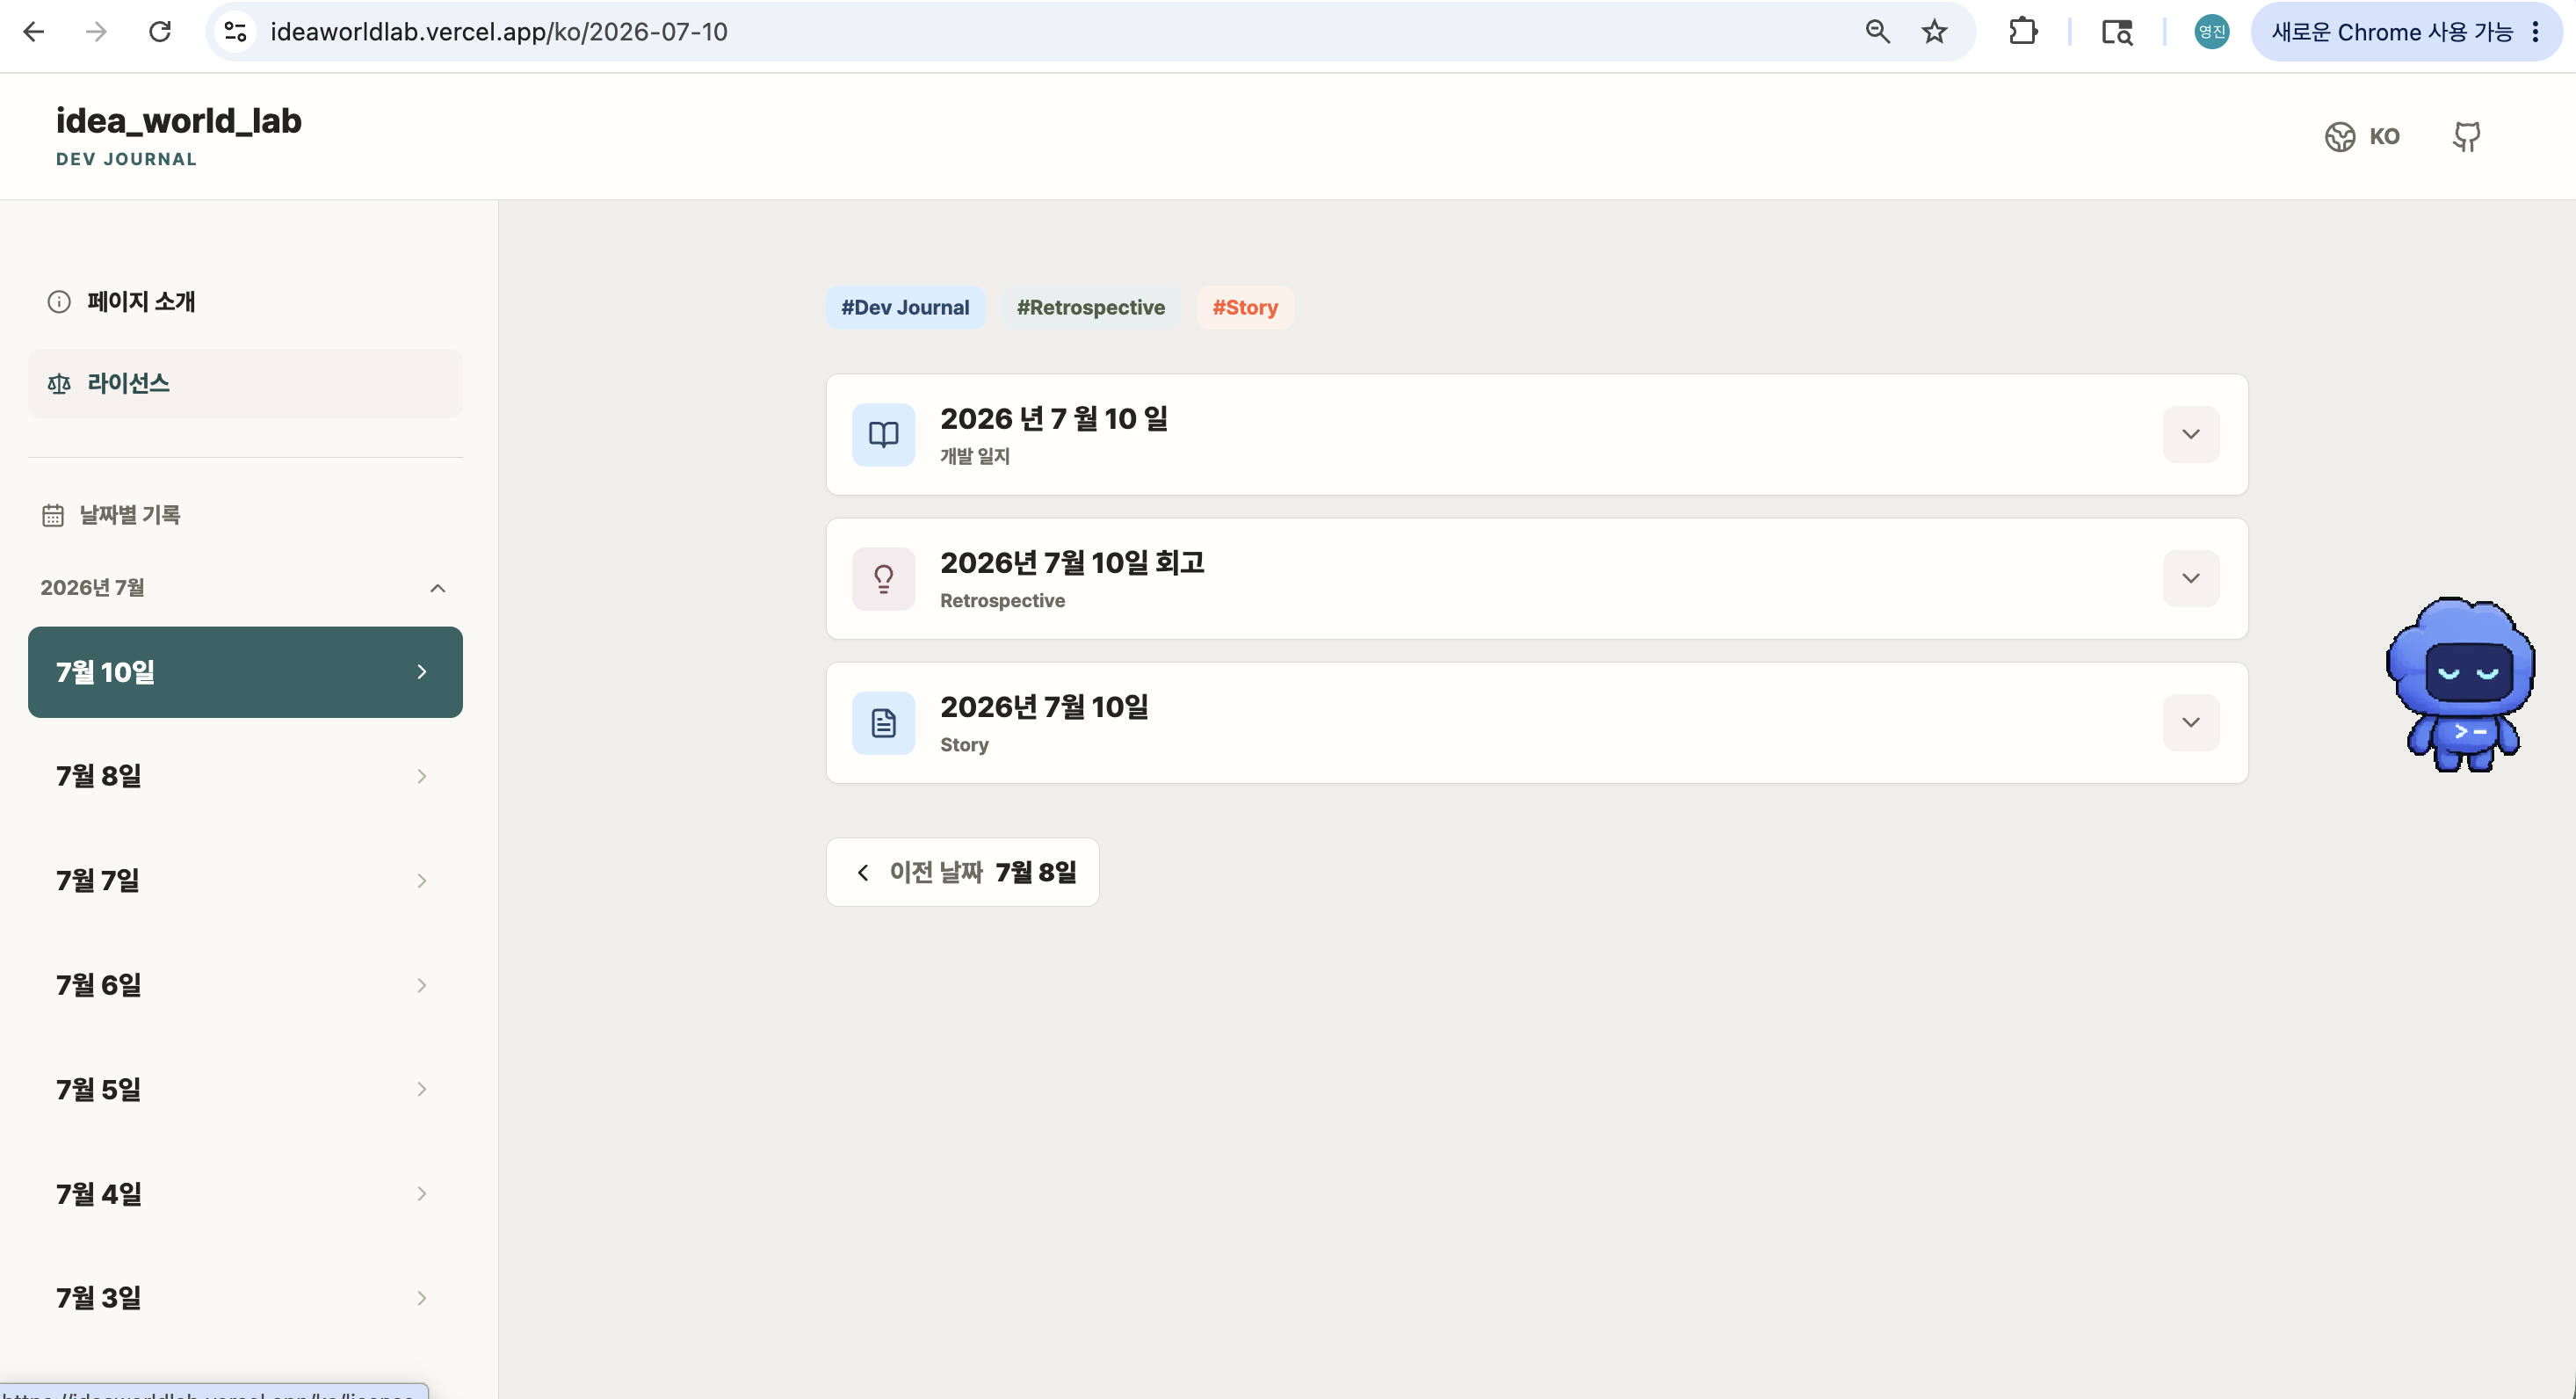Click the blue robot mascot
Viewport: 2576px width, 1399px height.
[2460, 684]
